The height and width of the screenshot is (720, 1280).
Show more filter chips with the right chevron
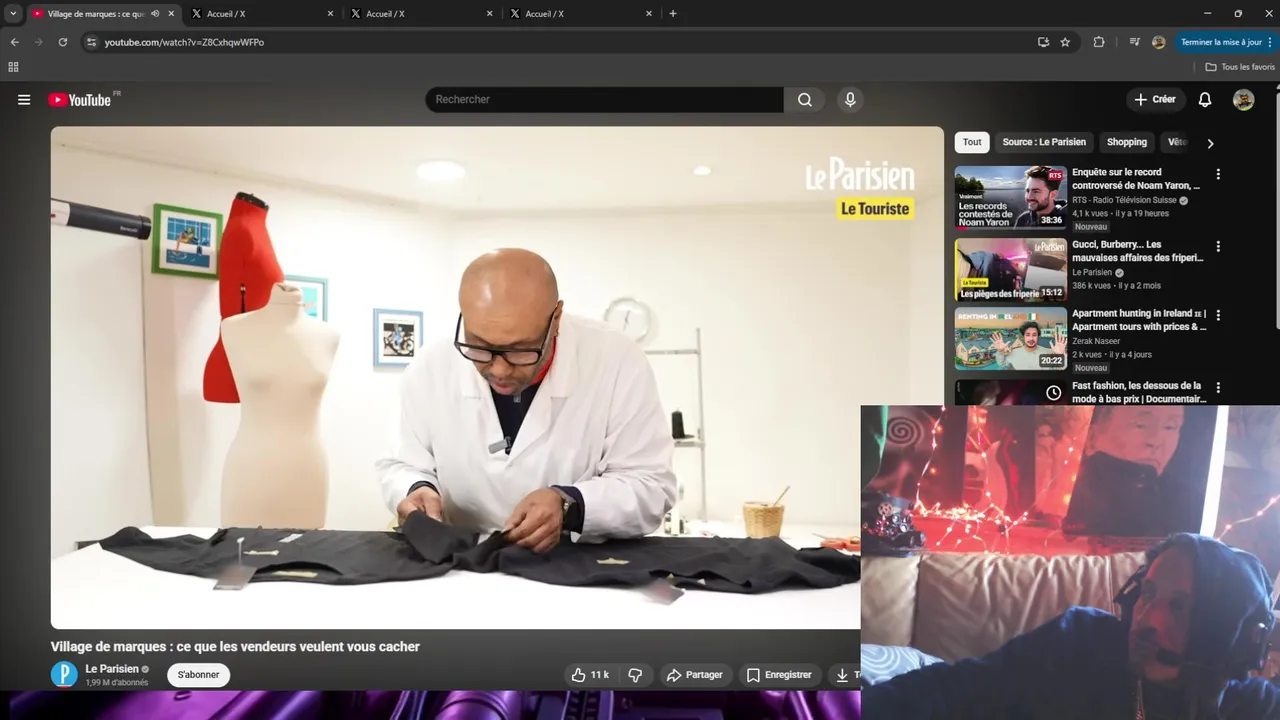point(1210,143)
